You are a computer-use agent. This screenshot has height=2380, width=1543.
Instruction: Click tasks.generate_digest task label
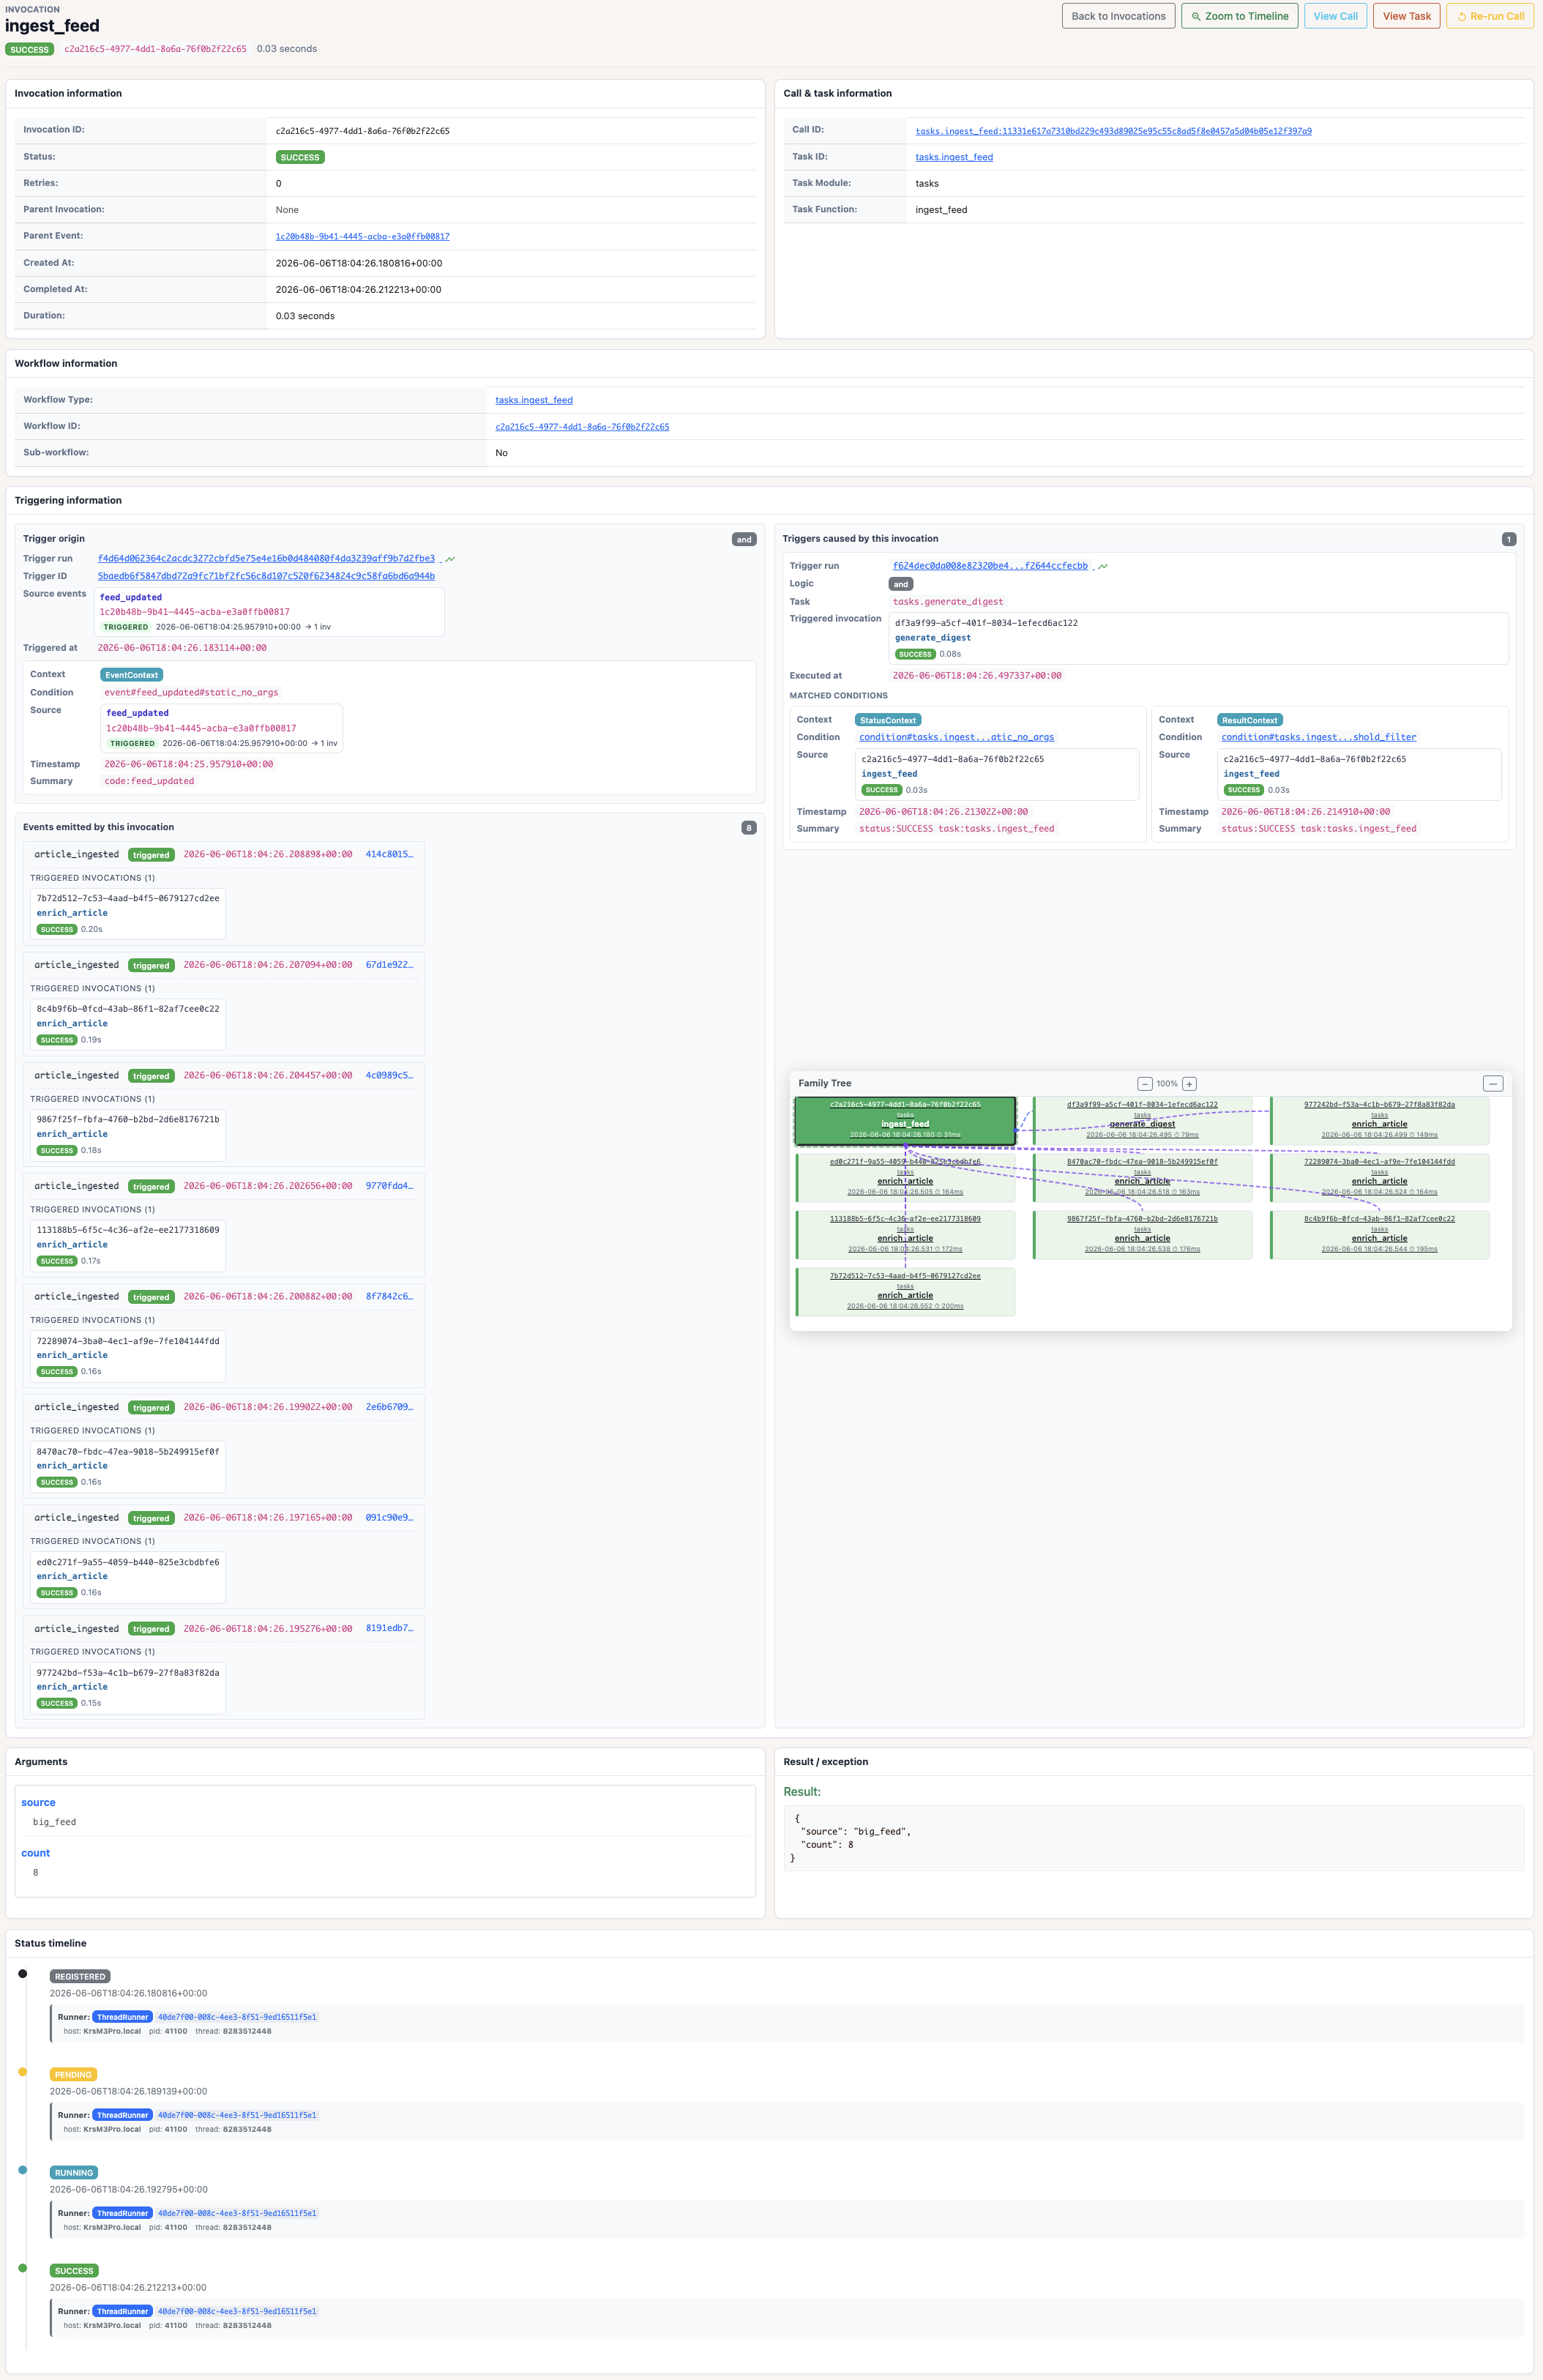(x=948, y=602)
